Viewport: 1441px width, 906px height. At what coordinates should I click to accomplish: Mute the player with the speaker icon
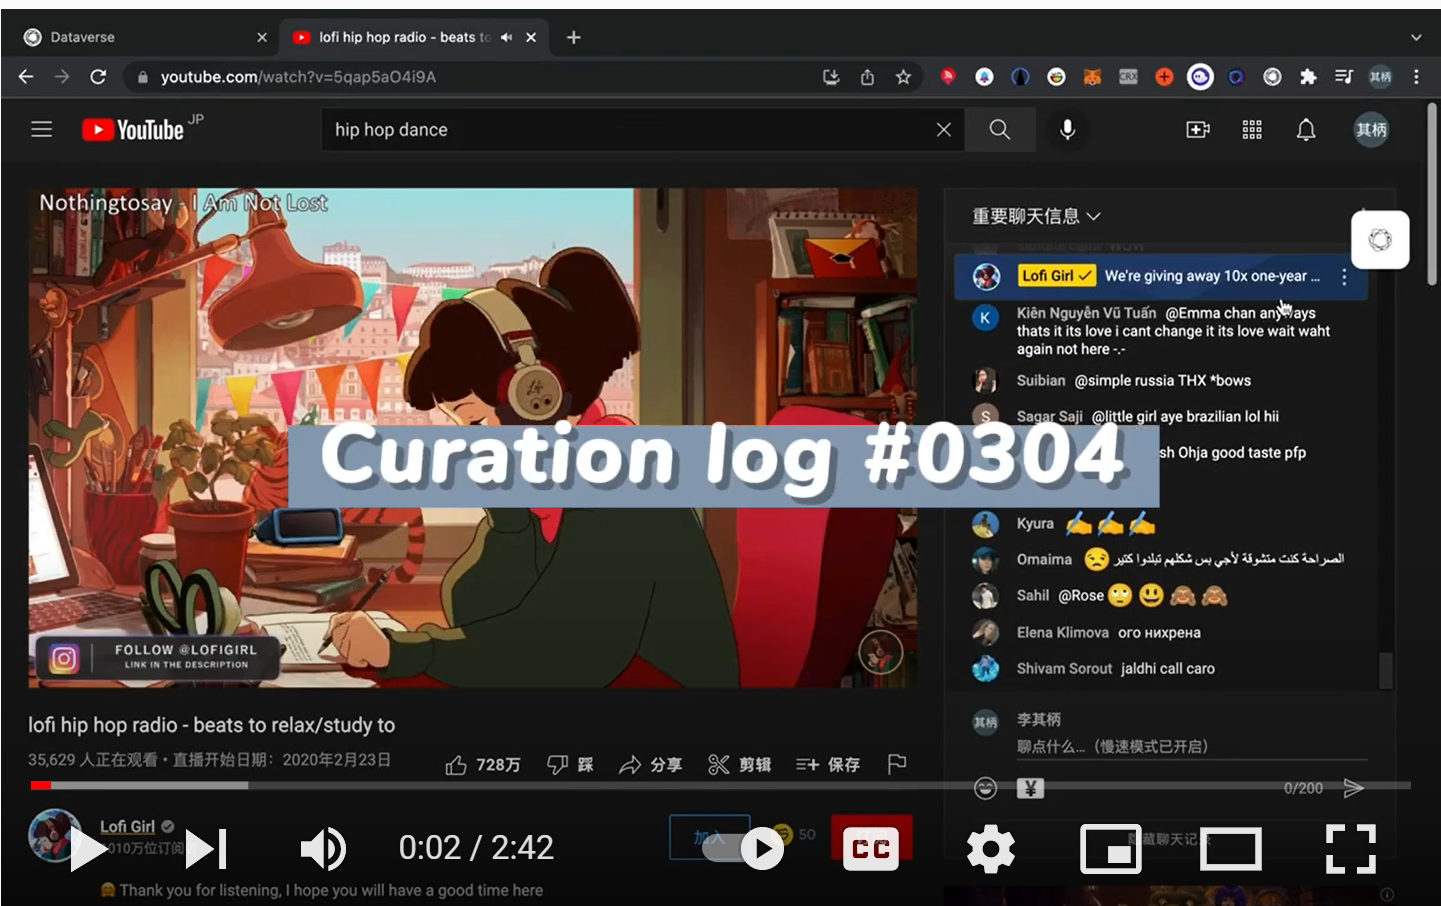coord(323,849)
